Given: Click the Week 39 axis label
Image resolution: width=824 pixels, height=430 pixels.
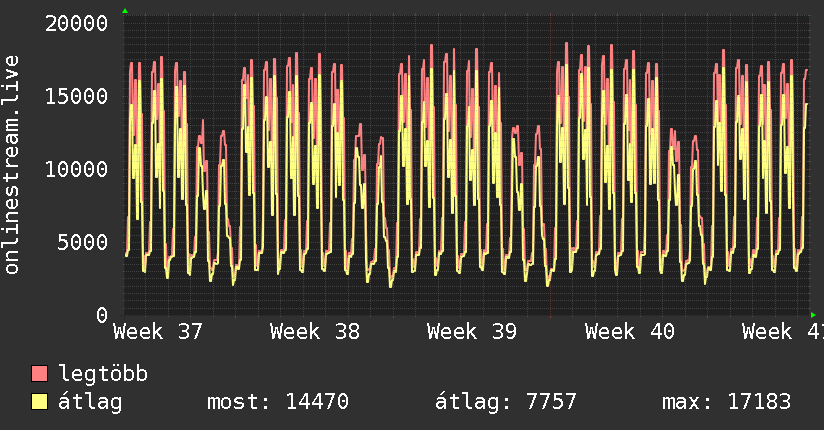Looking at the screenshot, I should click(x=472, y=332).
